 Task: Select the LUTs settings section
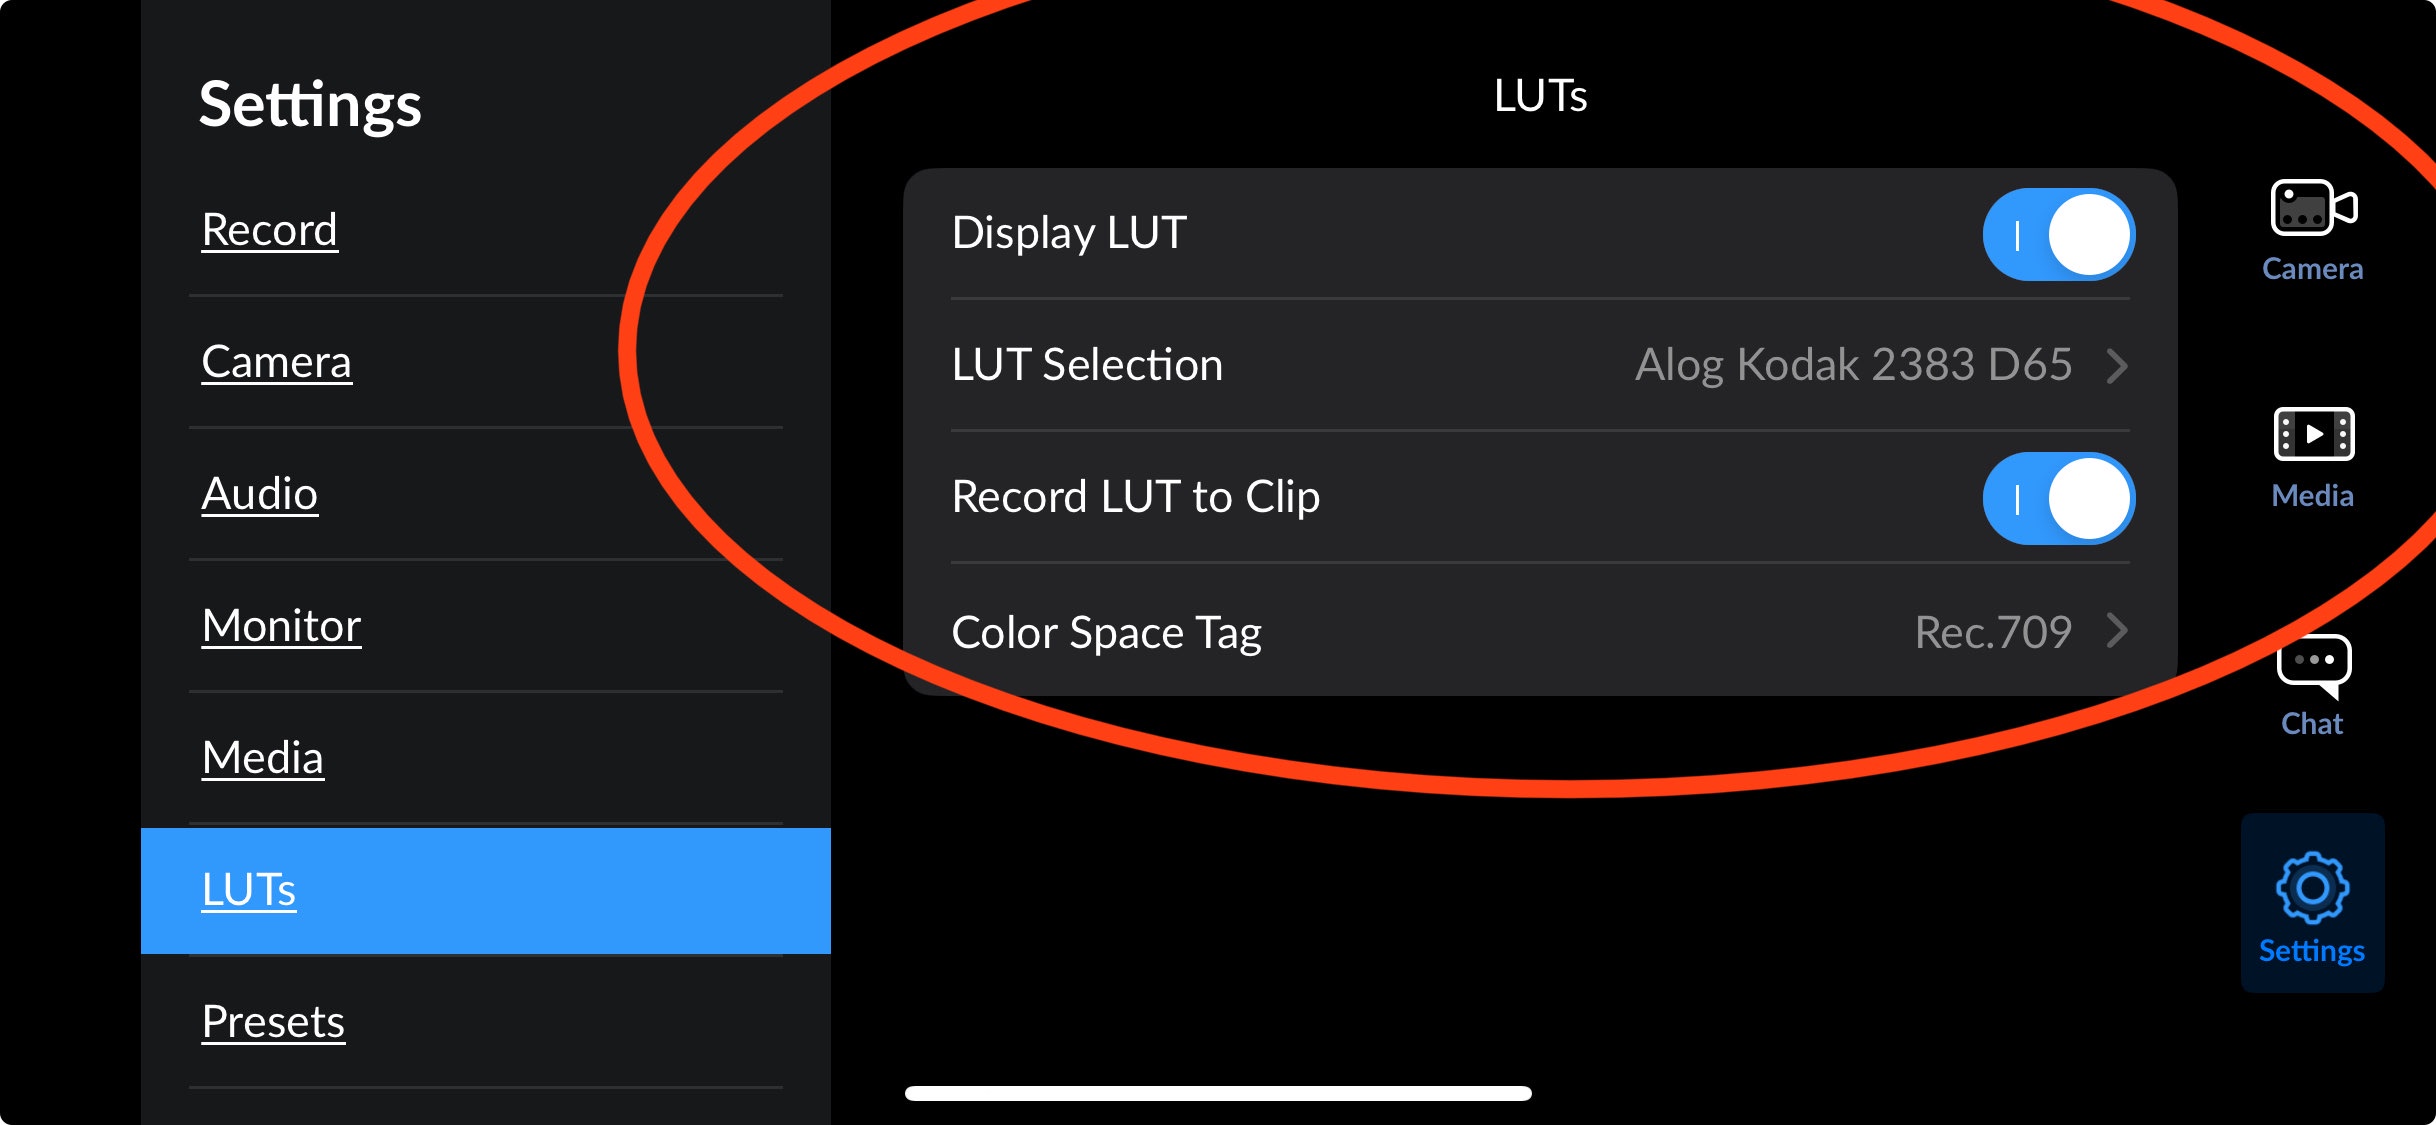tap(249, 890)
